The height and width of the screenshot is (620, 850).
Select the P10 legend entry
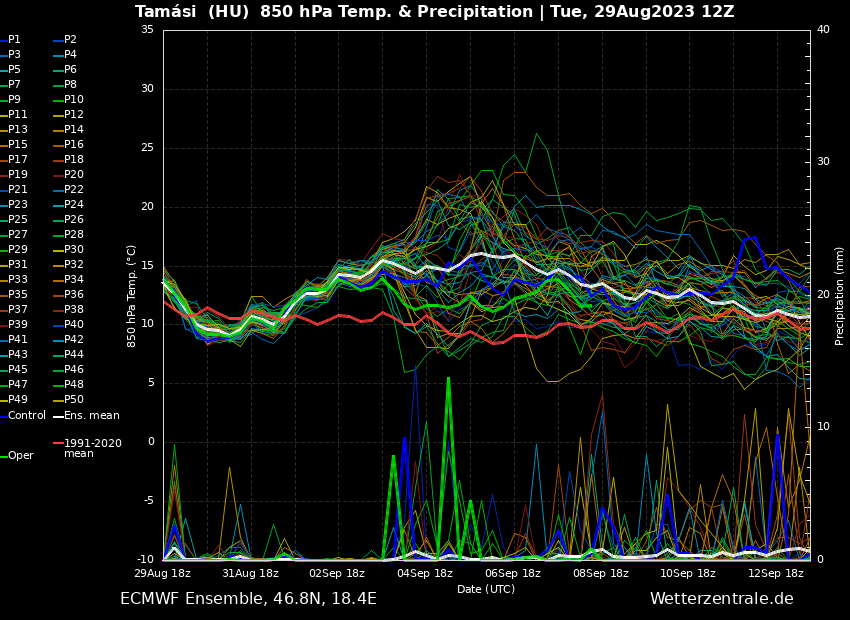tap(74, 100)
